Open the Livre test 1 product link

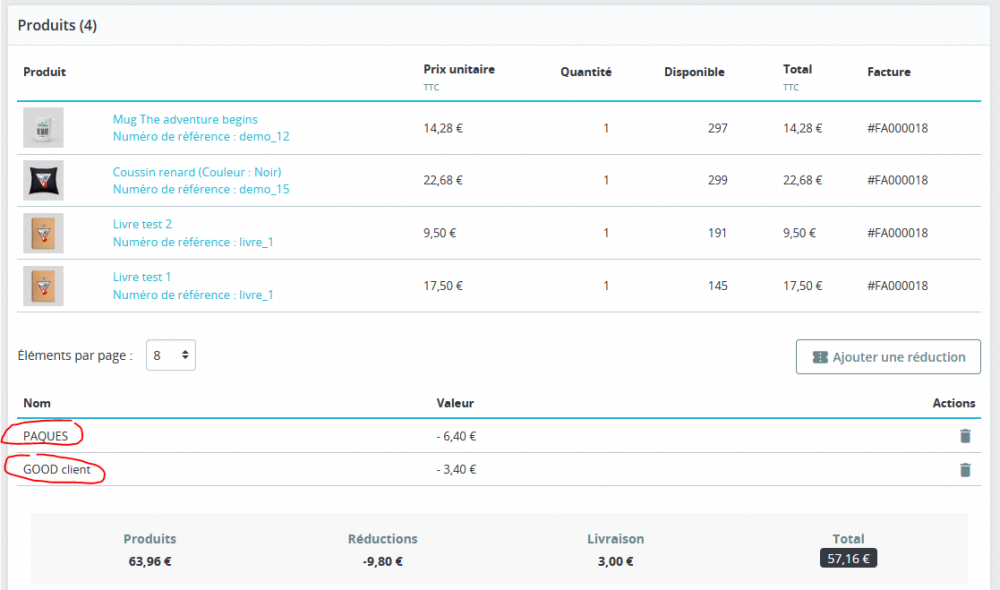(x=142, y=277)
